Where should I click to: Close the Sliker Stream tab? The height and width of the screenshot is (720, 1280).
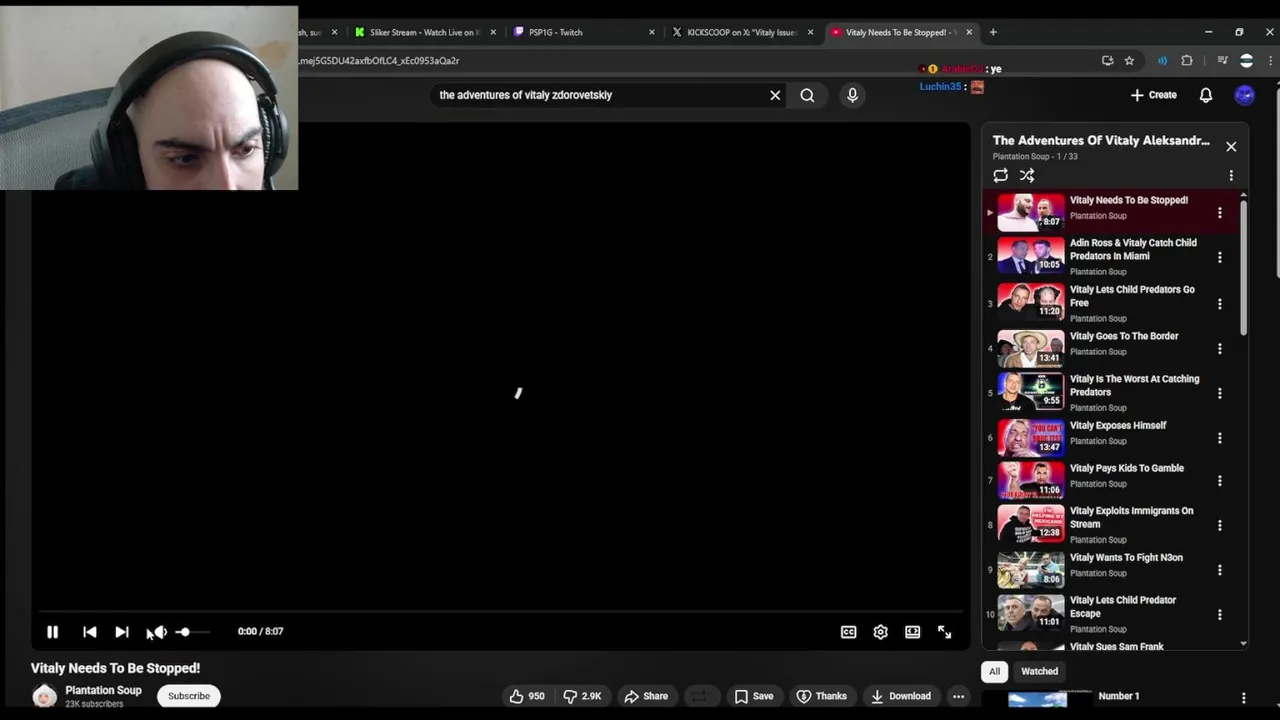click(x=493, y=32)
